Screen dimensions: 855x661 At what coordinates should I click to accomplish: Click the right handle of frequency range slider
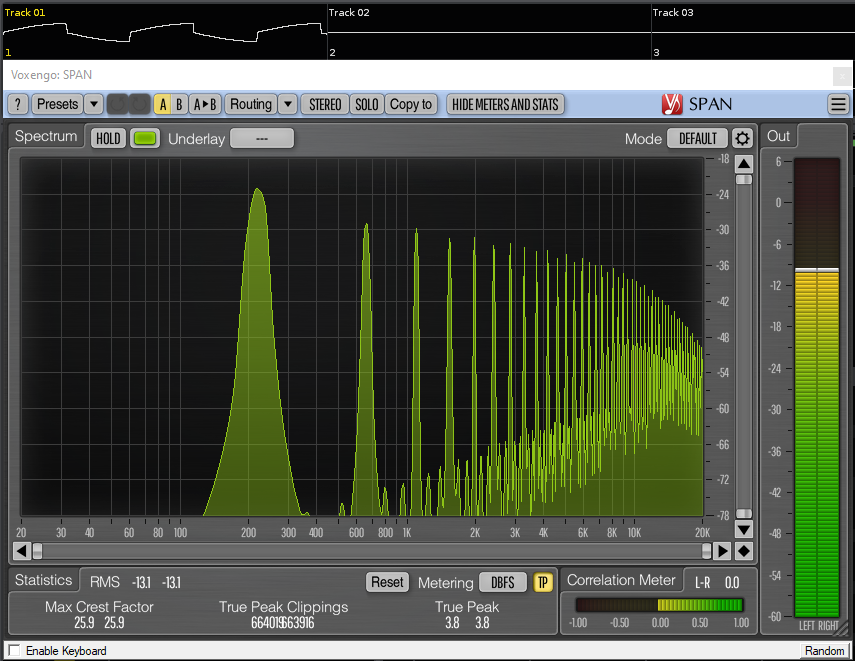(706, 551)
